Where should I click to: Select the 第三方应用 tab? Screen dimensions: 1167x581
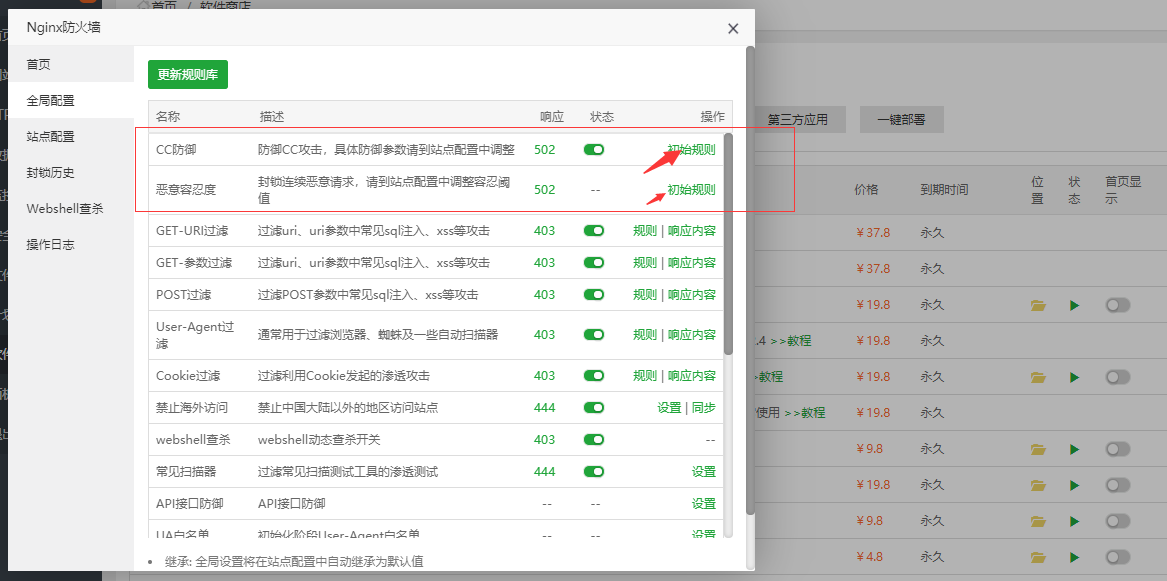(797, 120)
